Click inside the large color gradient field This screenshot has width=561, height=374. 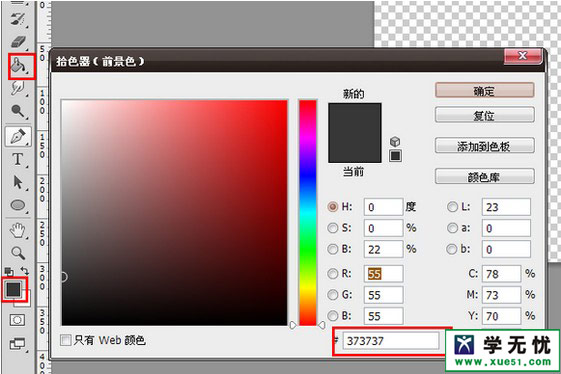pos(175,213)
